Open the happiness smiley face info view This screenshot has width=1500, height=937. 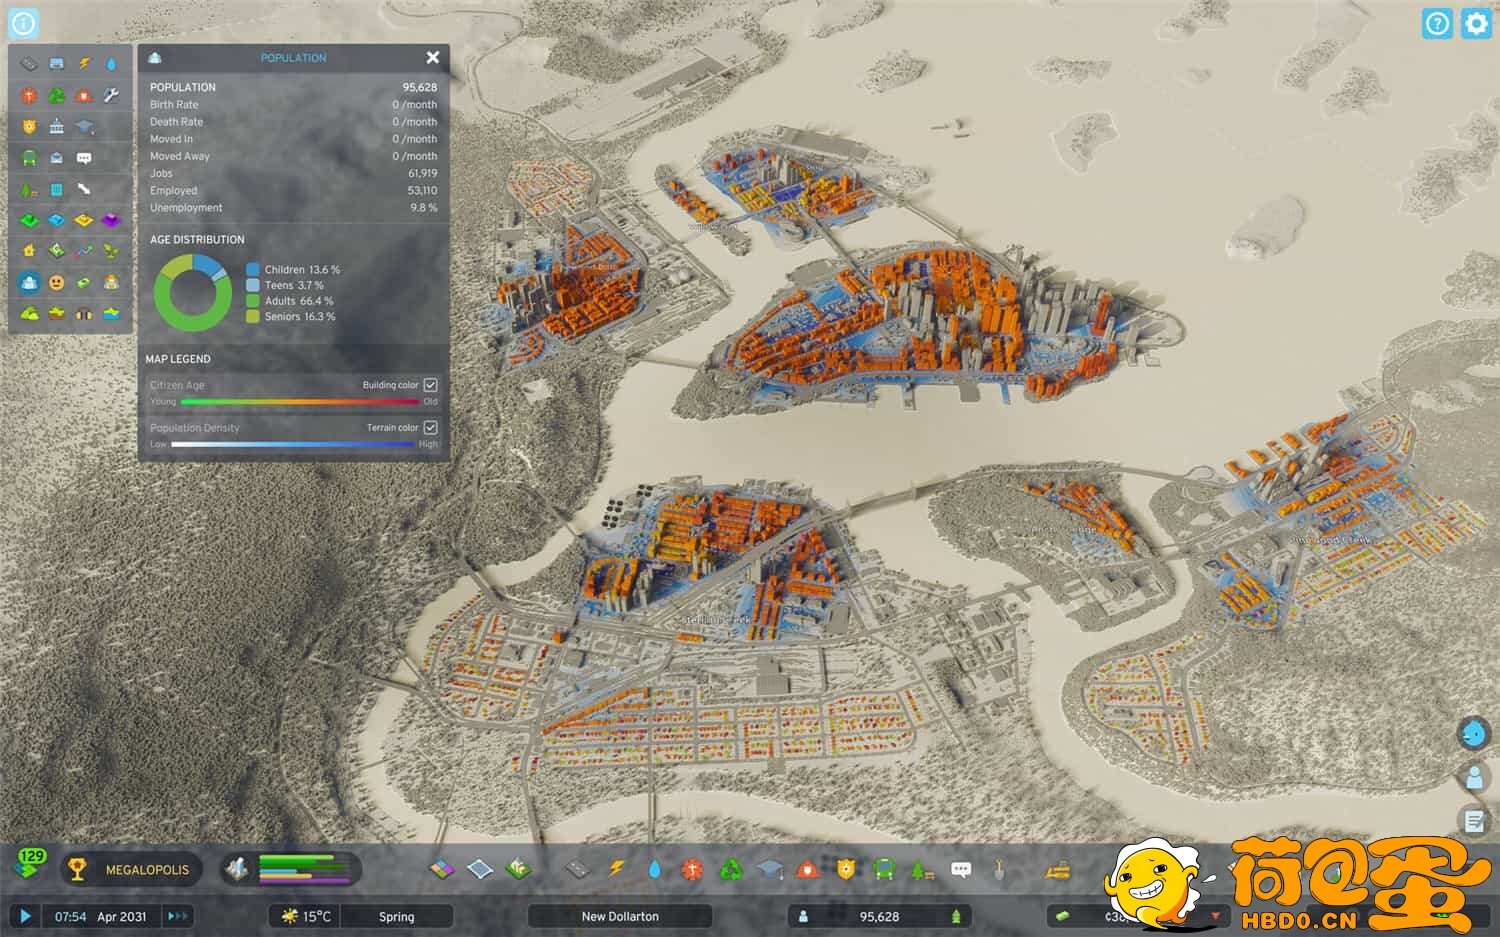pyautogui.click(x=56, y=283)
